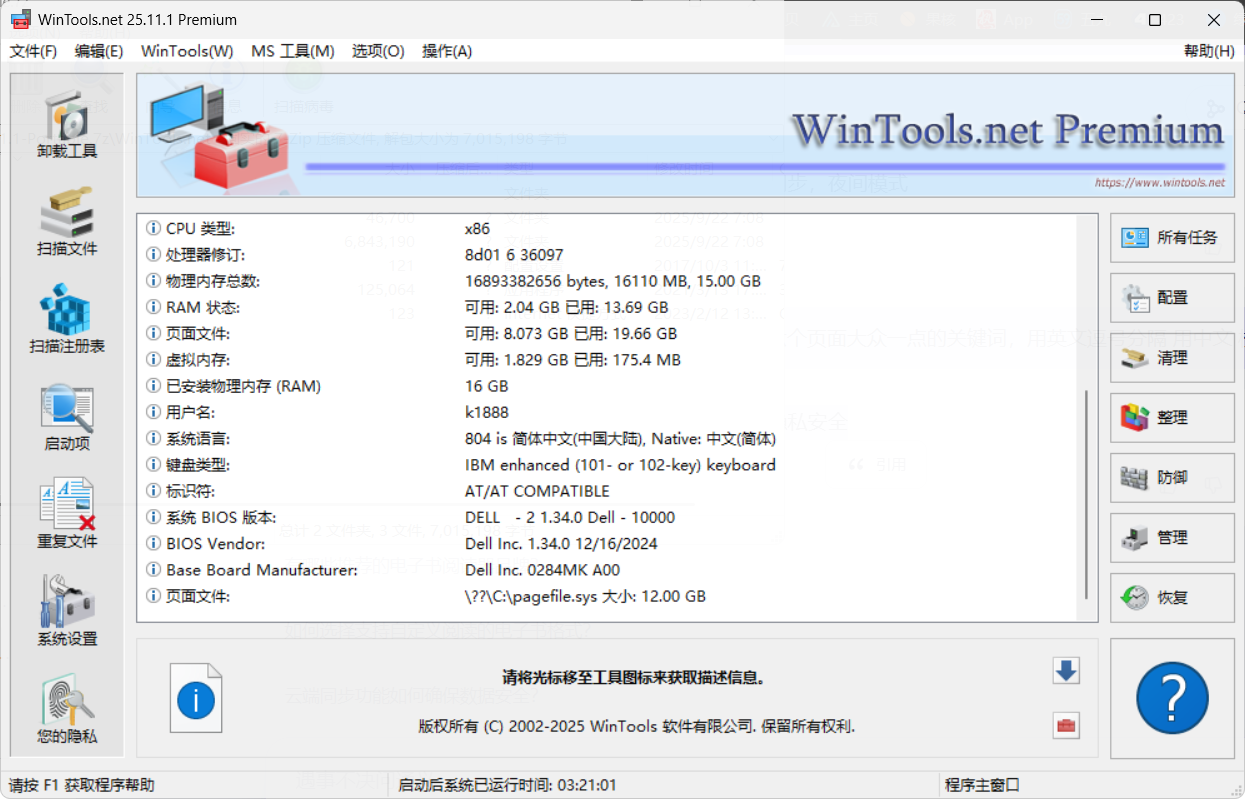
Task: Click the WinTools.net app icon in title bar
Action: point(20,19)
